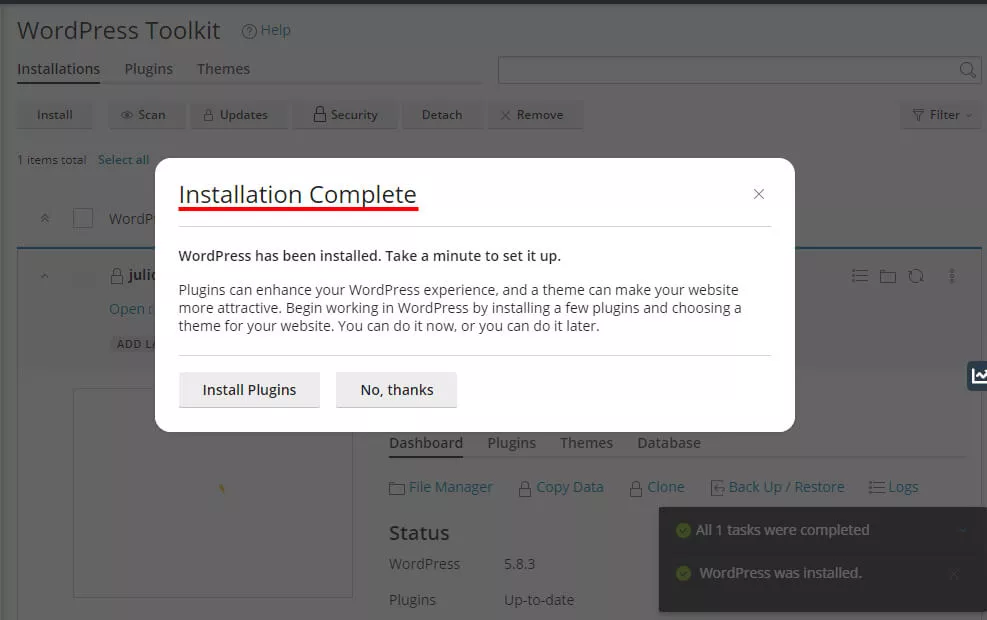Viewport: 987px width, 620px height.
Task: Collapse the All 1 tasks were completed notification
Action: [962, 531]
